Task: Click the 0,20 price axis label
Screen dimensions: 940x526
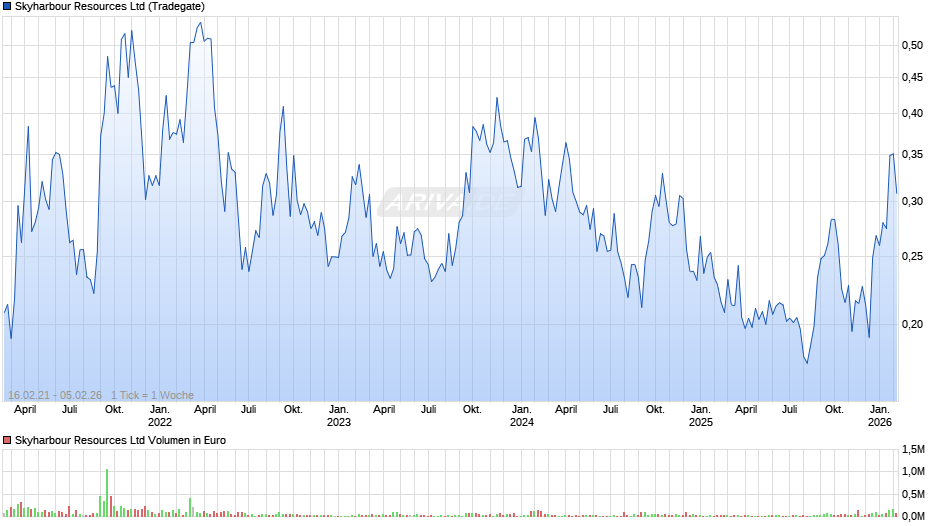Action: [912, 324]
